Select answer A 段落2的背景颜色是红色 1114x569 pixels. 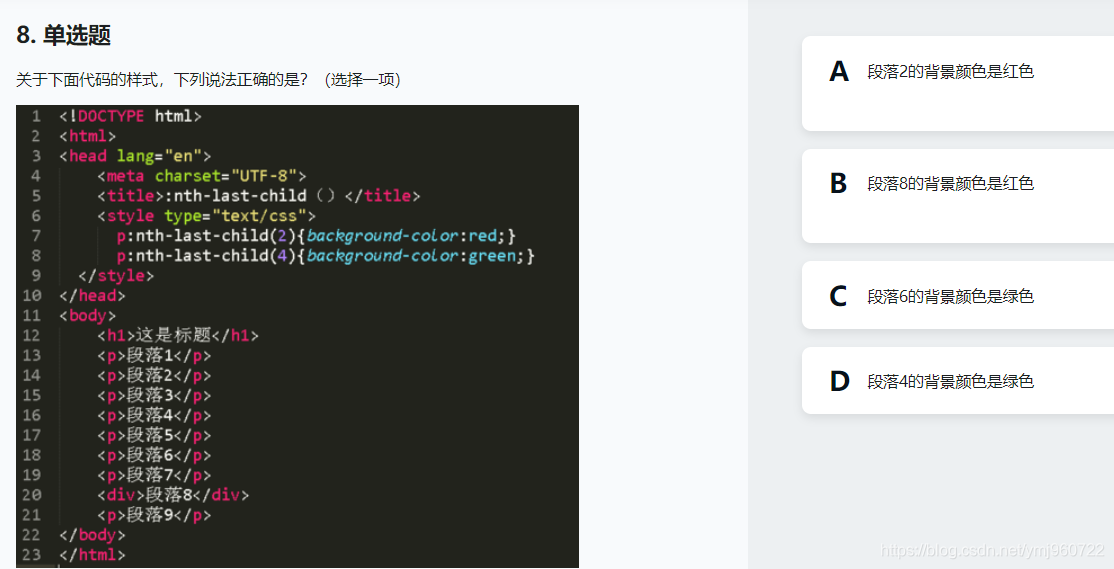coord(958,83)
